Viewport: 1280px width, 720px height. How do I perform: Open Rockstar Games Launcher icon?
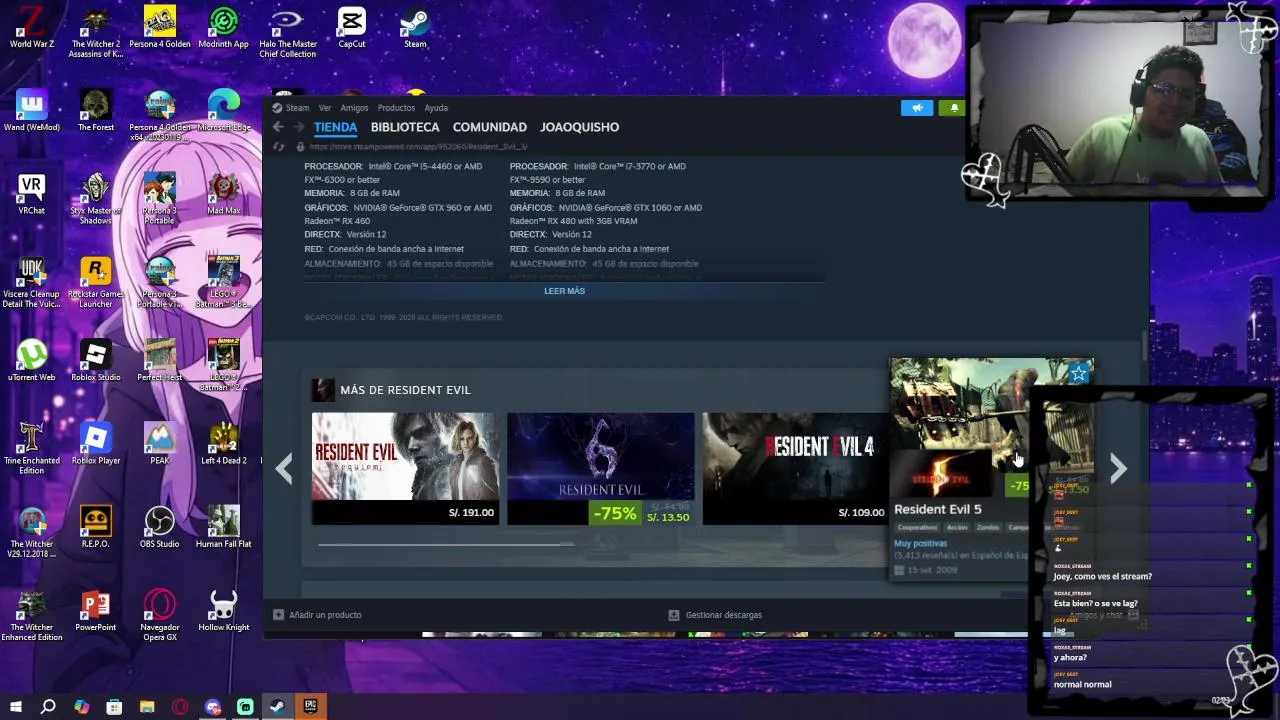coord(96,283)
